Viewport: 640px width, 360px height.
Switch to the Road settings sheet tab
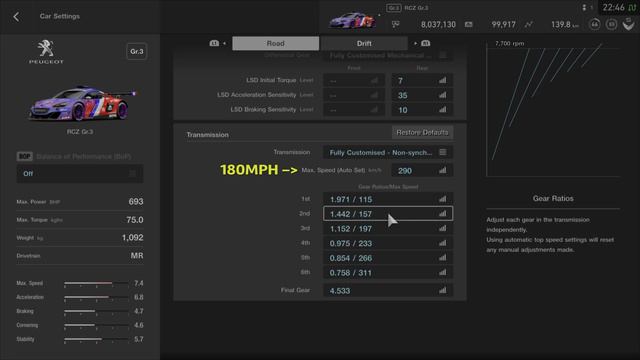click(x=276, y=43)
